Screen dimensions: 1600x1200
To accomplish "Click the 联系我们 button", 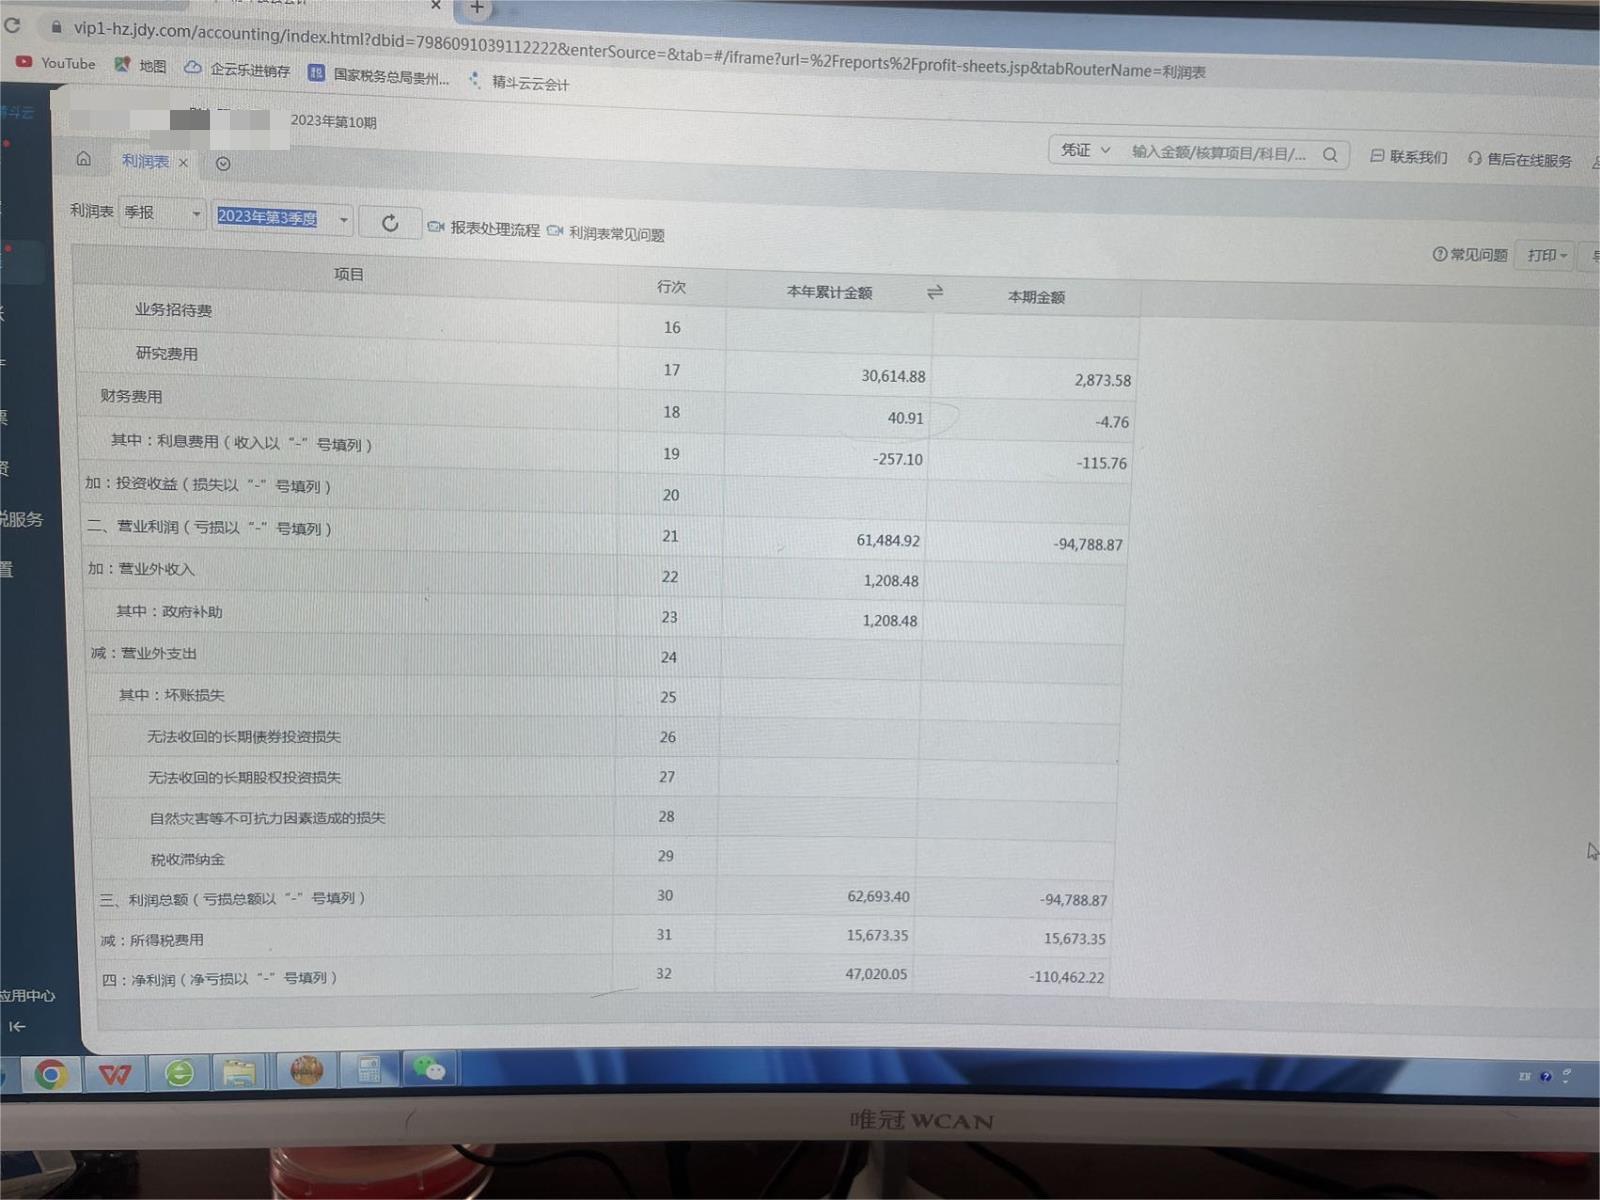I will (1408, 157).
